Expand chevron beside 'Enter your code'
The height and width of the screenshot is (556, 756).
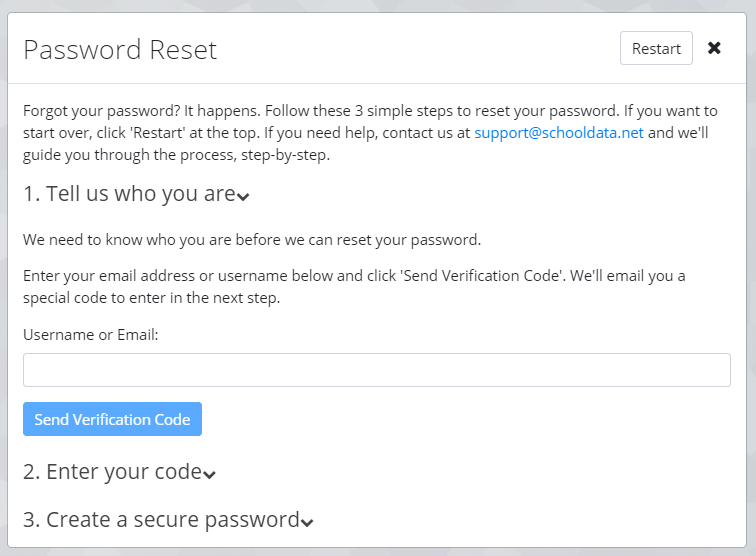(x=209, y=474)
